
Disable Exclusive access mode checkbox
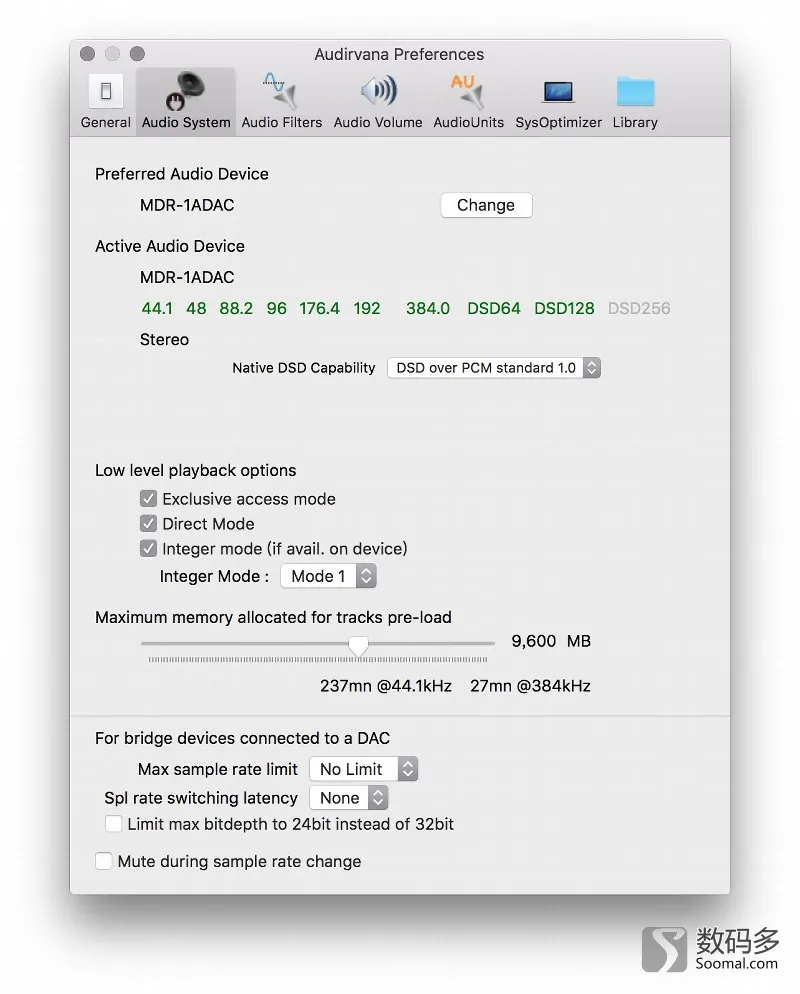(x=148, y=499)
